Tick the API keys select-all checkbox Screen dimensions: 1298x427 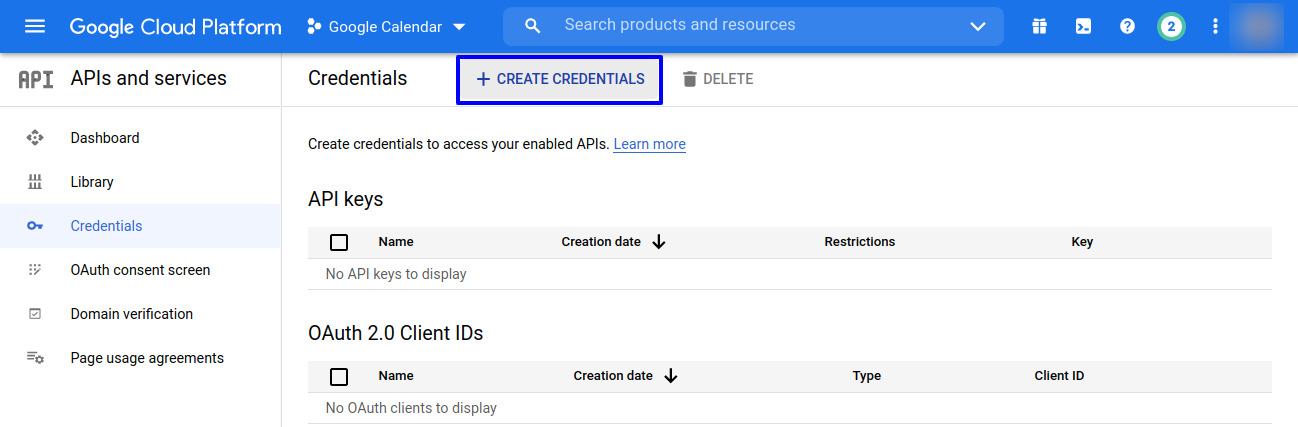pyautogui.click(x=339, y=242)
